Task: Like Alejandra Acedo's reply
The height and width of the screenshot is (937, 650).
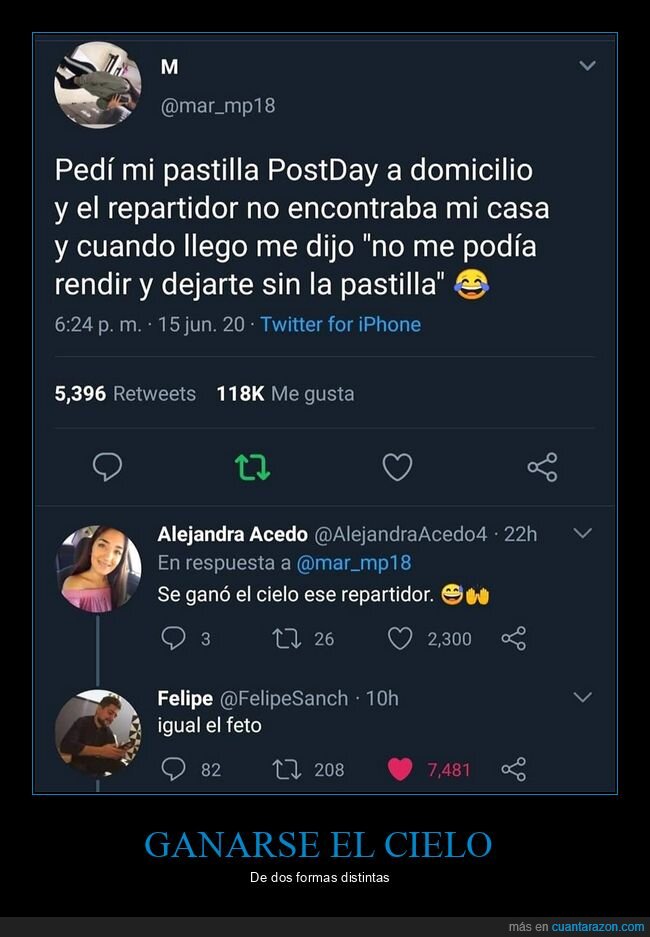Action: click(x=400, y=638)
